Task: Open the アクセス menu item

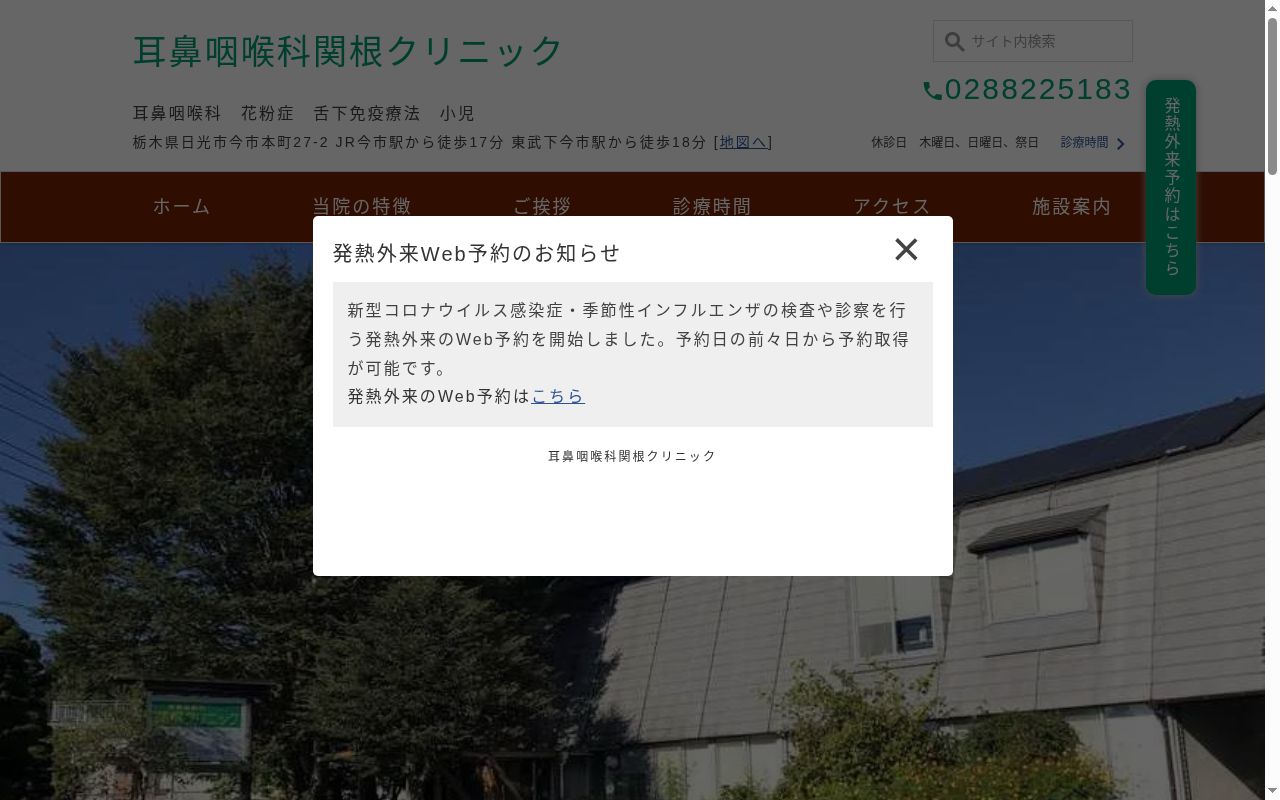Action: tap(892, 207)
